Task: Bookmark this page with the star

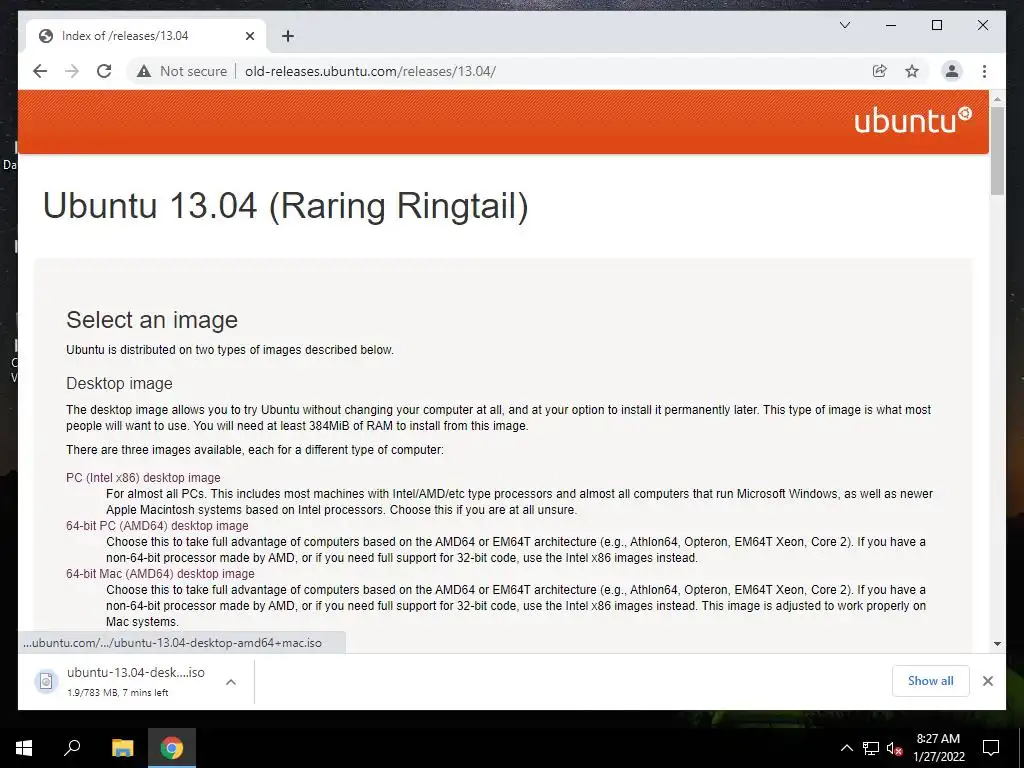Action: click(x=912, y=71)
